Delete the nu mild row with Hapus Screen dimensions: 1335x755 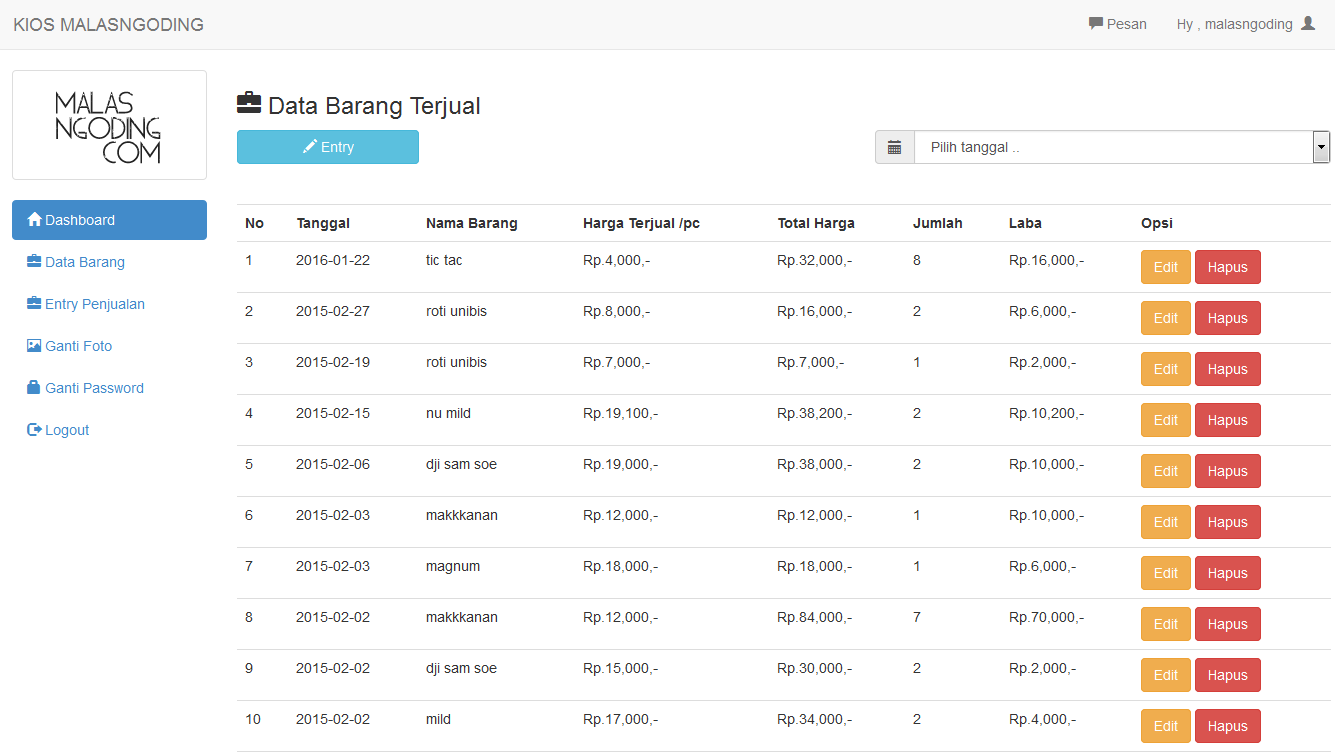[1227, 420]
